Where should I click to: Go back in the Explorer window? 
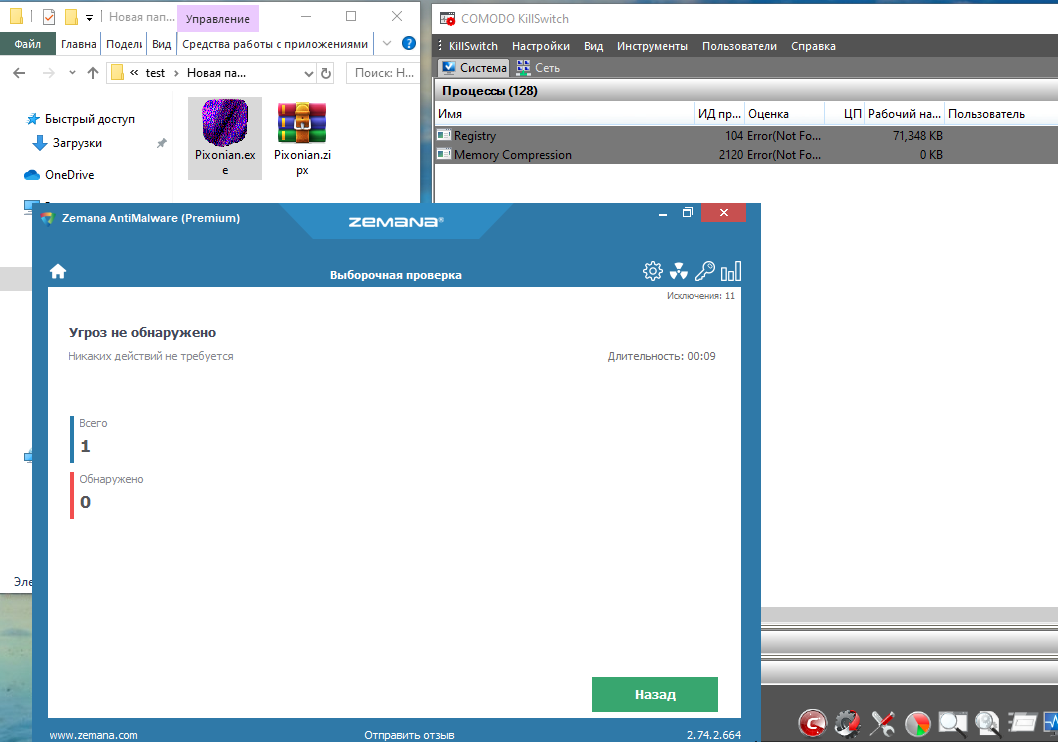pos(19,73)
